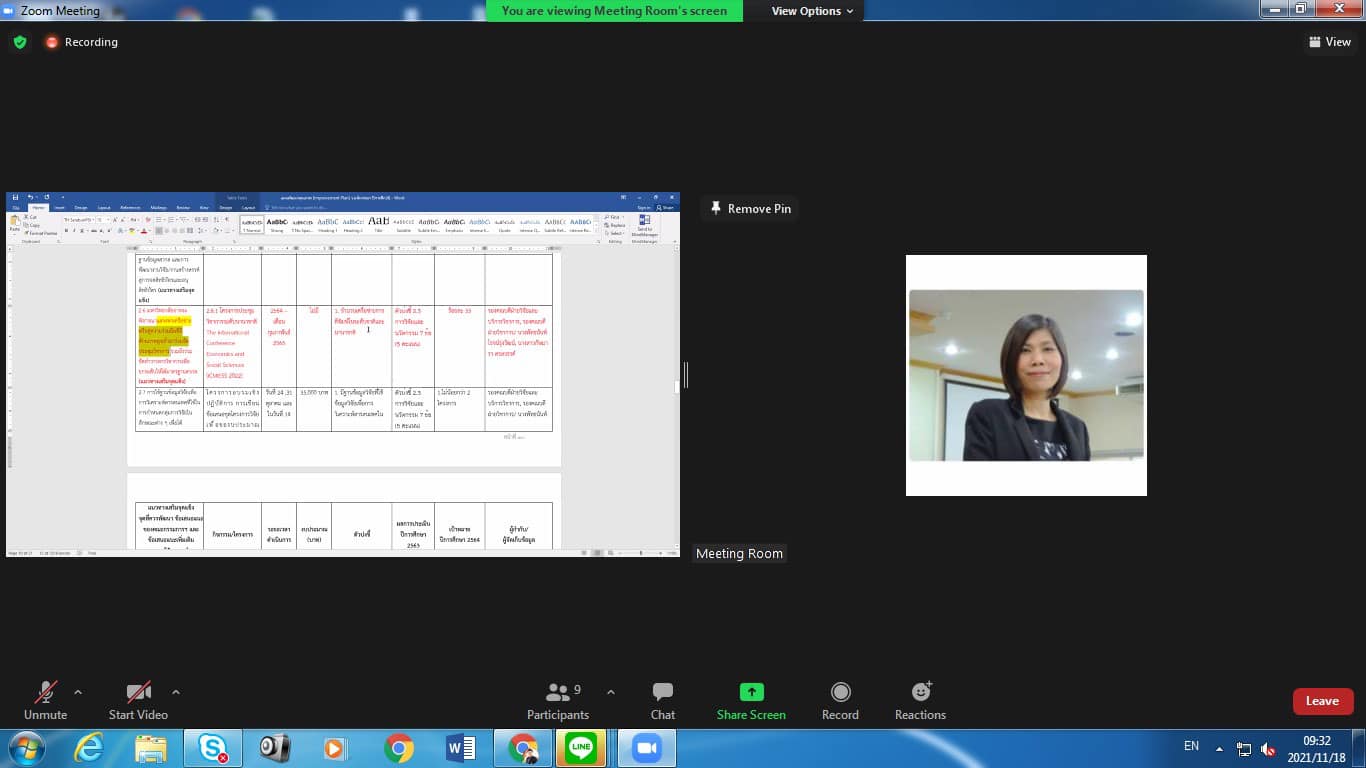Screen dimensions: 1366x768
Task: Leave the meeting
Action: click(1322, 701)
